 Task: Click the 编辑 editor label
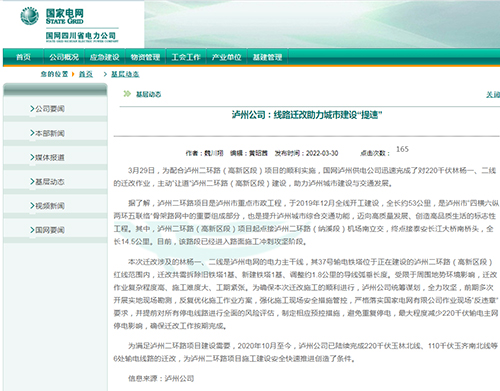pyautogui.click(x=236, y=153)
